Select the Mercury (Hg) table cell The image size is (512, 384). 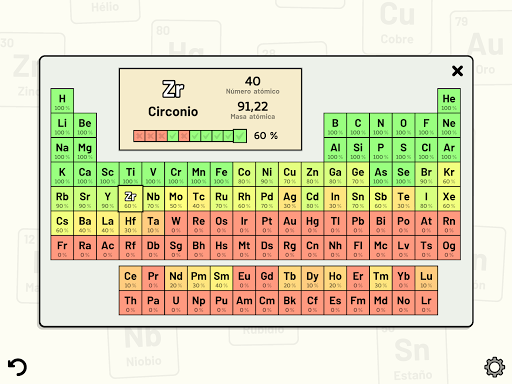(x=312, y=223)
